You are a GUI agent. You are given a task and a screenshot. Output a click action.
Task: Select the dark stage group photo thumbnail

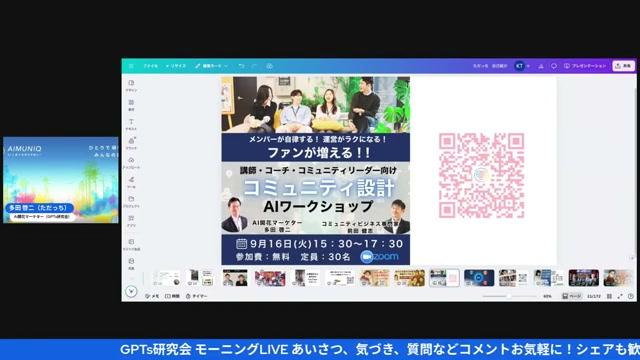coord(584,278)
